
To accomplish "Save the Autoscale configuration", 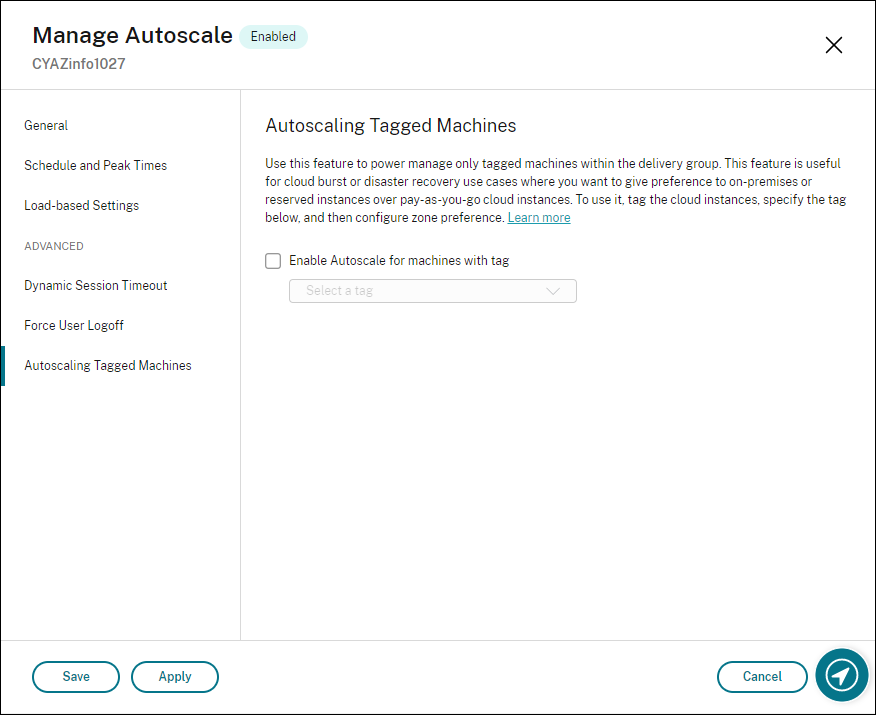I will coord(75,677).
